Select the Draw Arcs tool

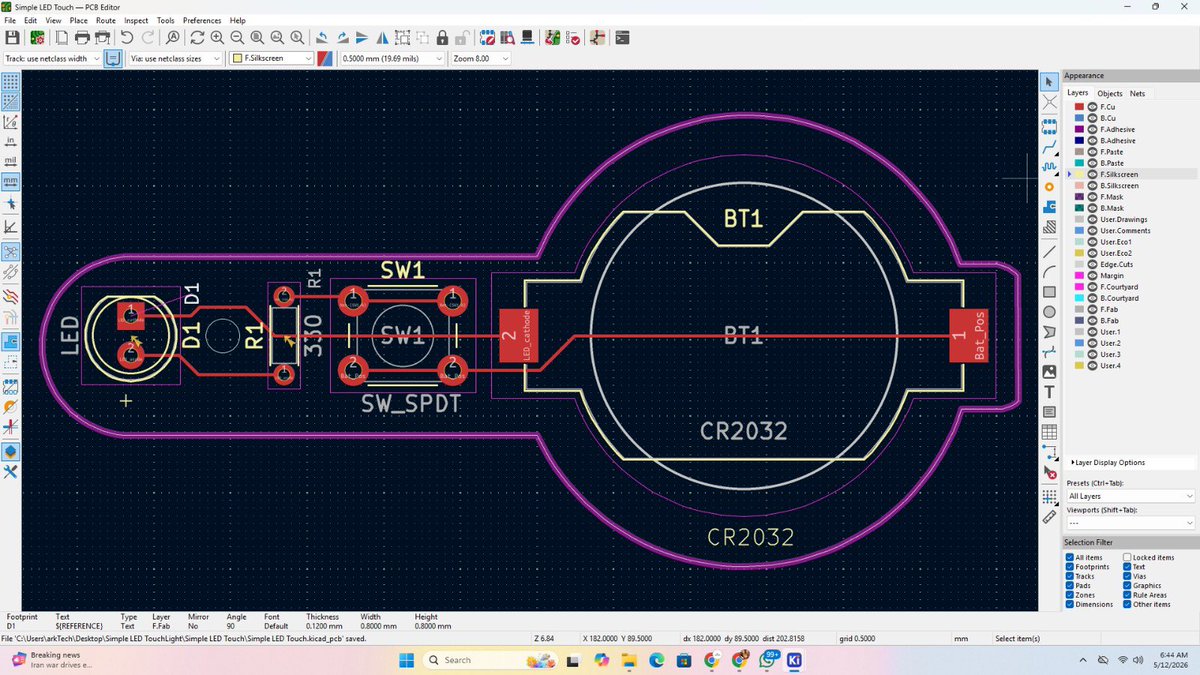[x=1049, y=271]
